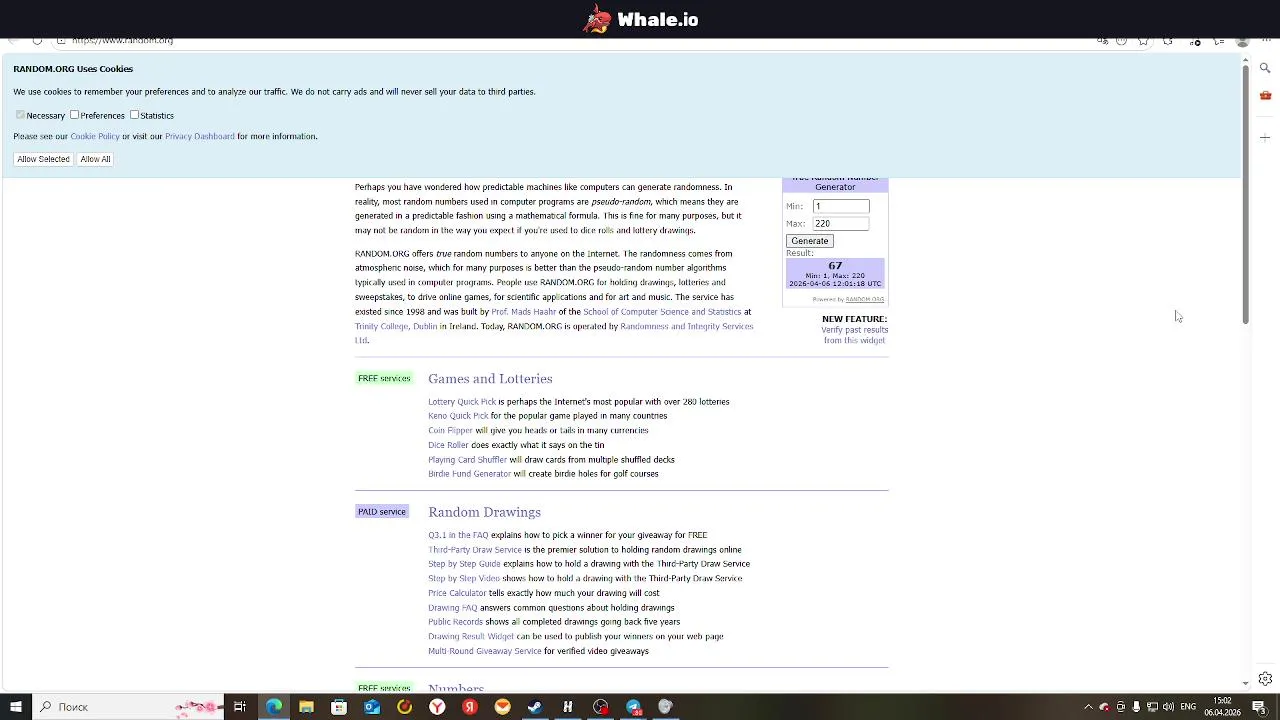Open Outlook from taskbar
This screenshot has height=720, width=1280.
pyautogui.click(x=372, y=707)
